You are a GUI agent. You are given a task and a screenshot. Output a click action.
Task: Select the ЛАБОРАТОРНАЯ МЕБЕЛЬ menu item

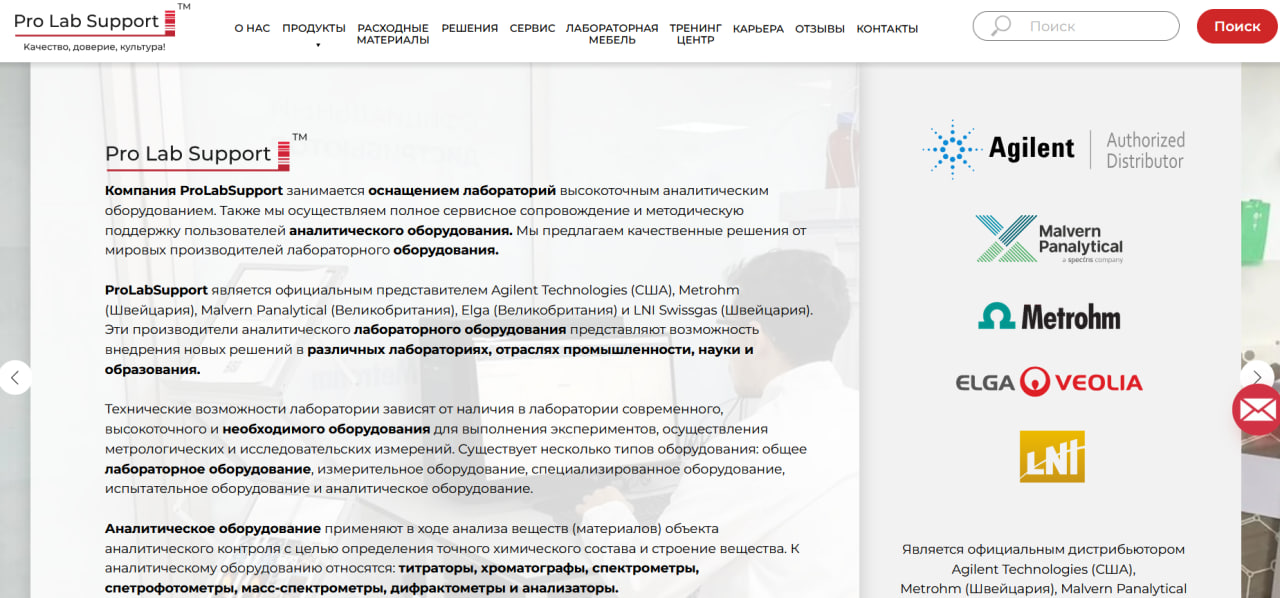click(612, 34)
